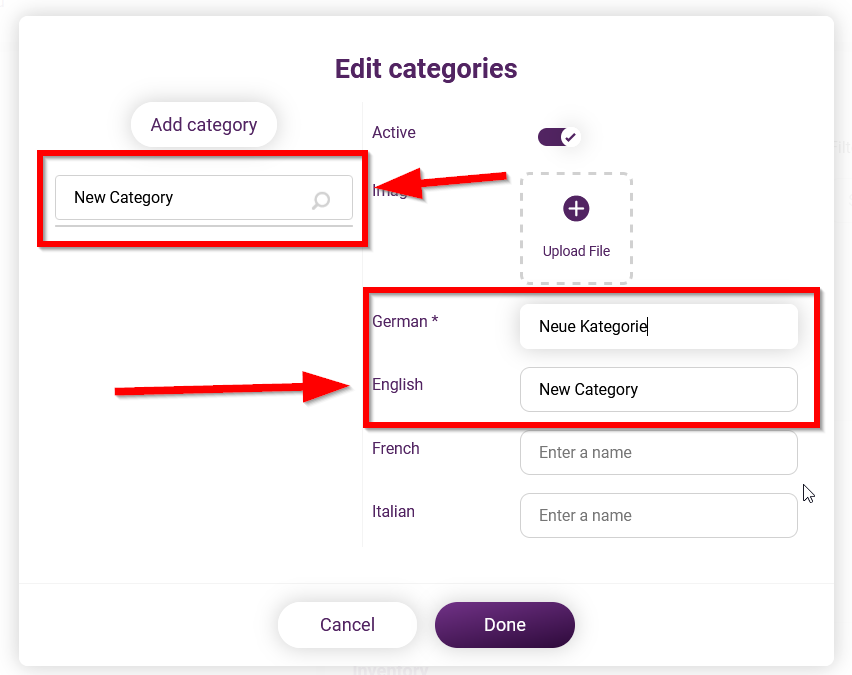Click the French field label
The image size is (852, 675).
[x=396, y=448]
